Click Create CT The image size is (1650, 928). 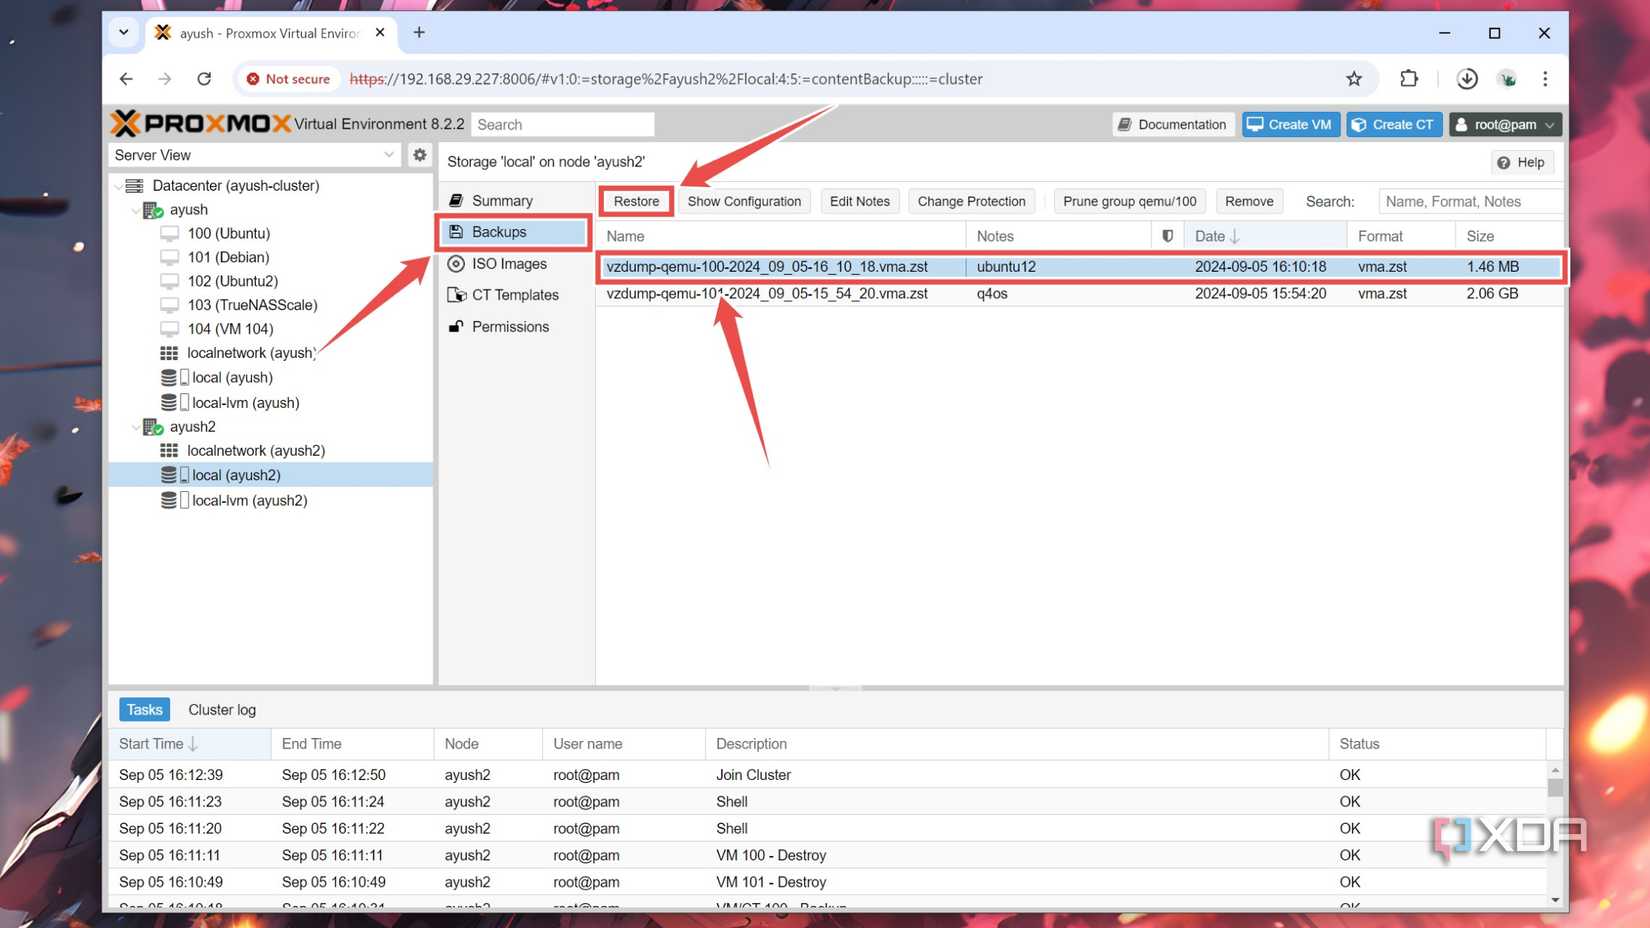(x=1393, y=124)
